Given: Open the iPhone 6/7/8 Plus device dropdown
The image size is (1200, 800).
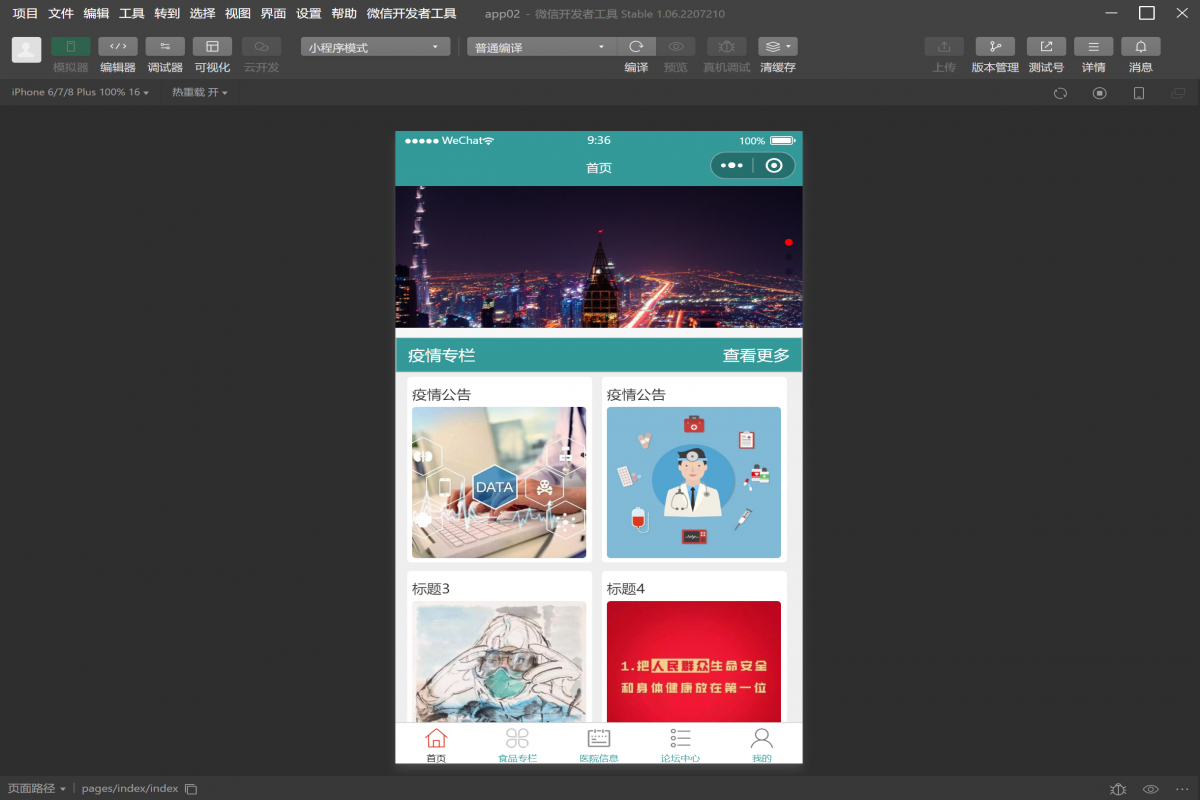Looking at the screenshot, I should (x=80, y=92).
